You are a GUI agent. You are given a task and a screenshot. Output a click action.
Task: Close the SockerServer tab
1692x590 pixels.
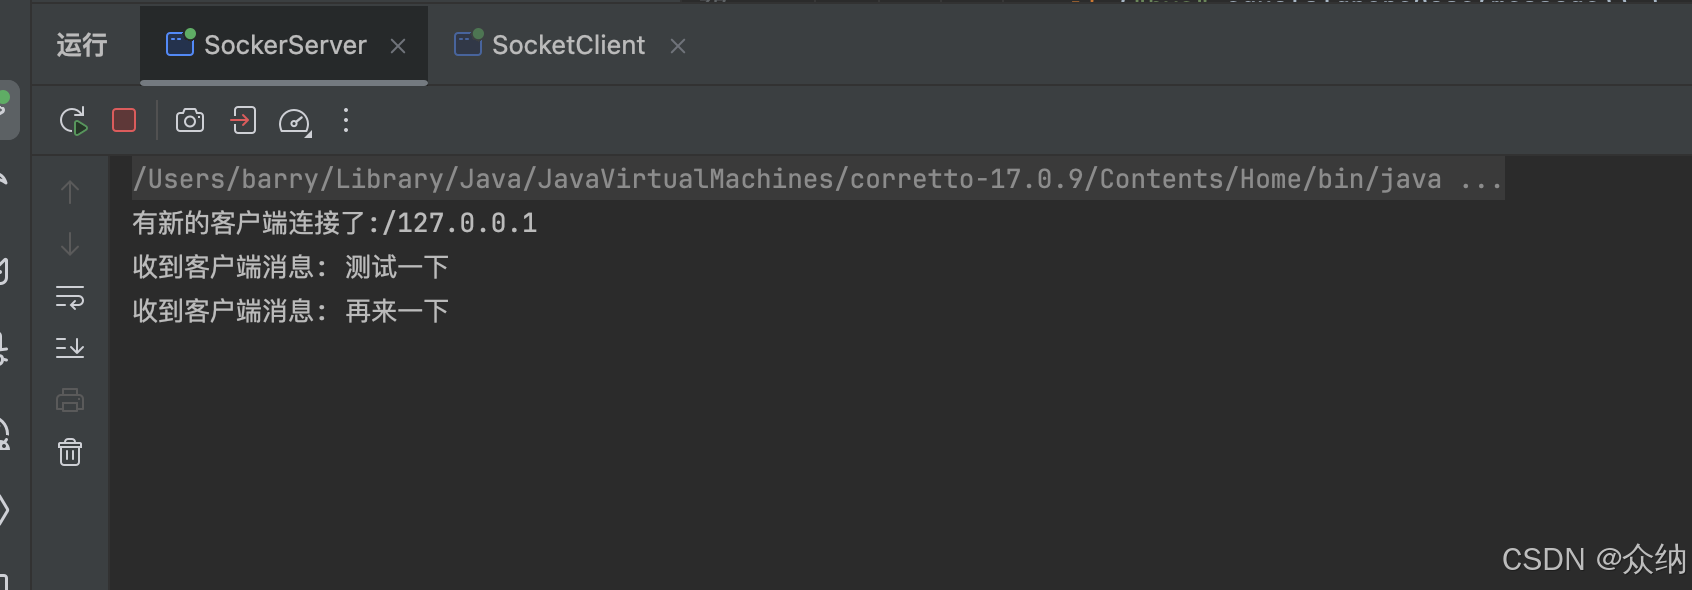(x=398, y=46)
